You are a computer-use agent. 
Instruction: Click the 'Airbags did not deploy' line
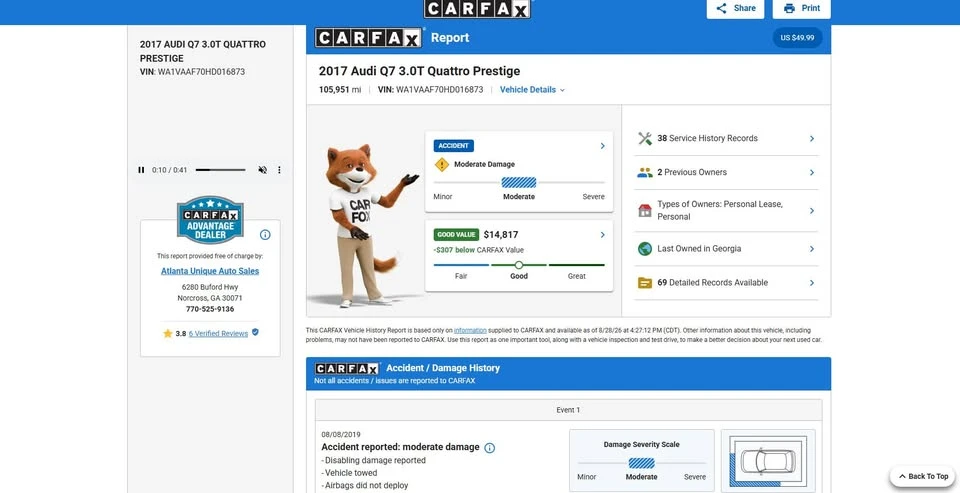[x=365, y=486]
